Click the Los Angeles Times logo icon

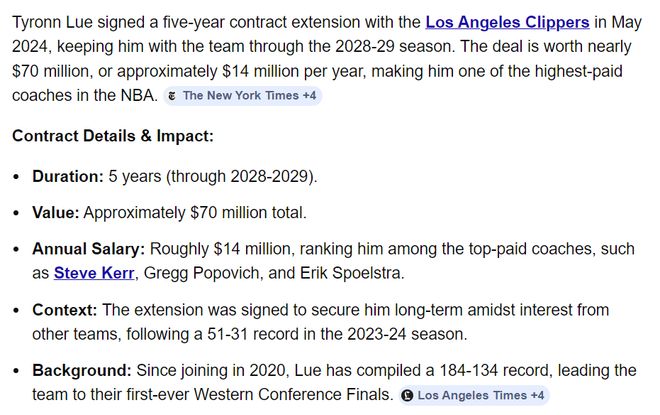[408, 396]
